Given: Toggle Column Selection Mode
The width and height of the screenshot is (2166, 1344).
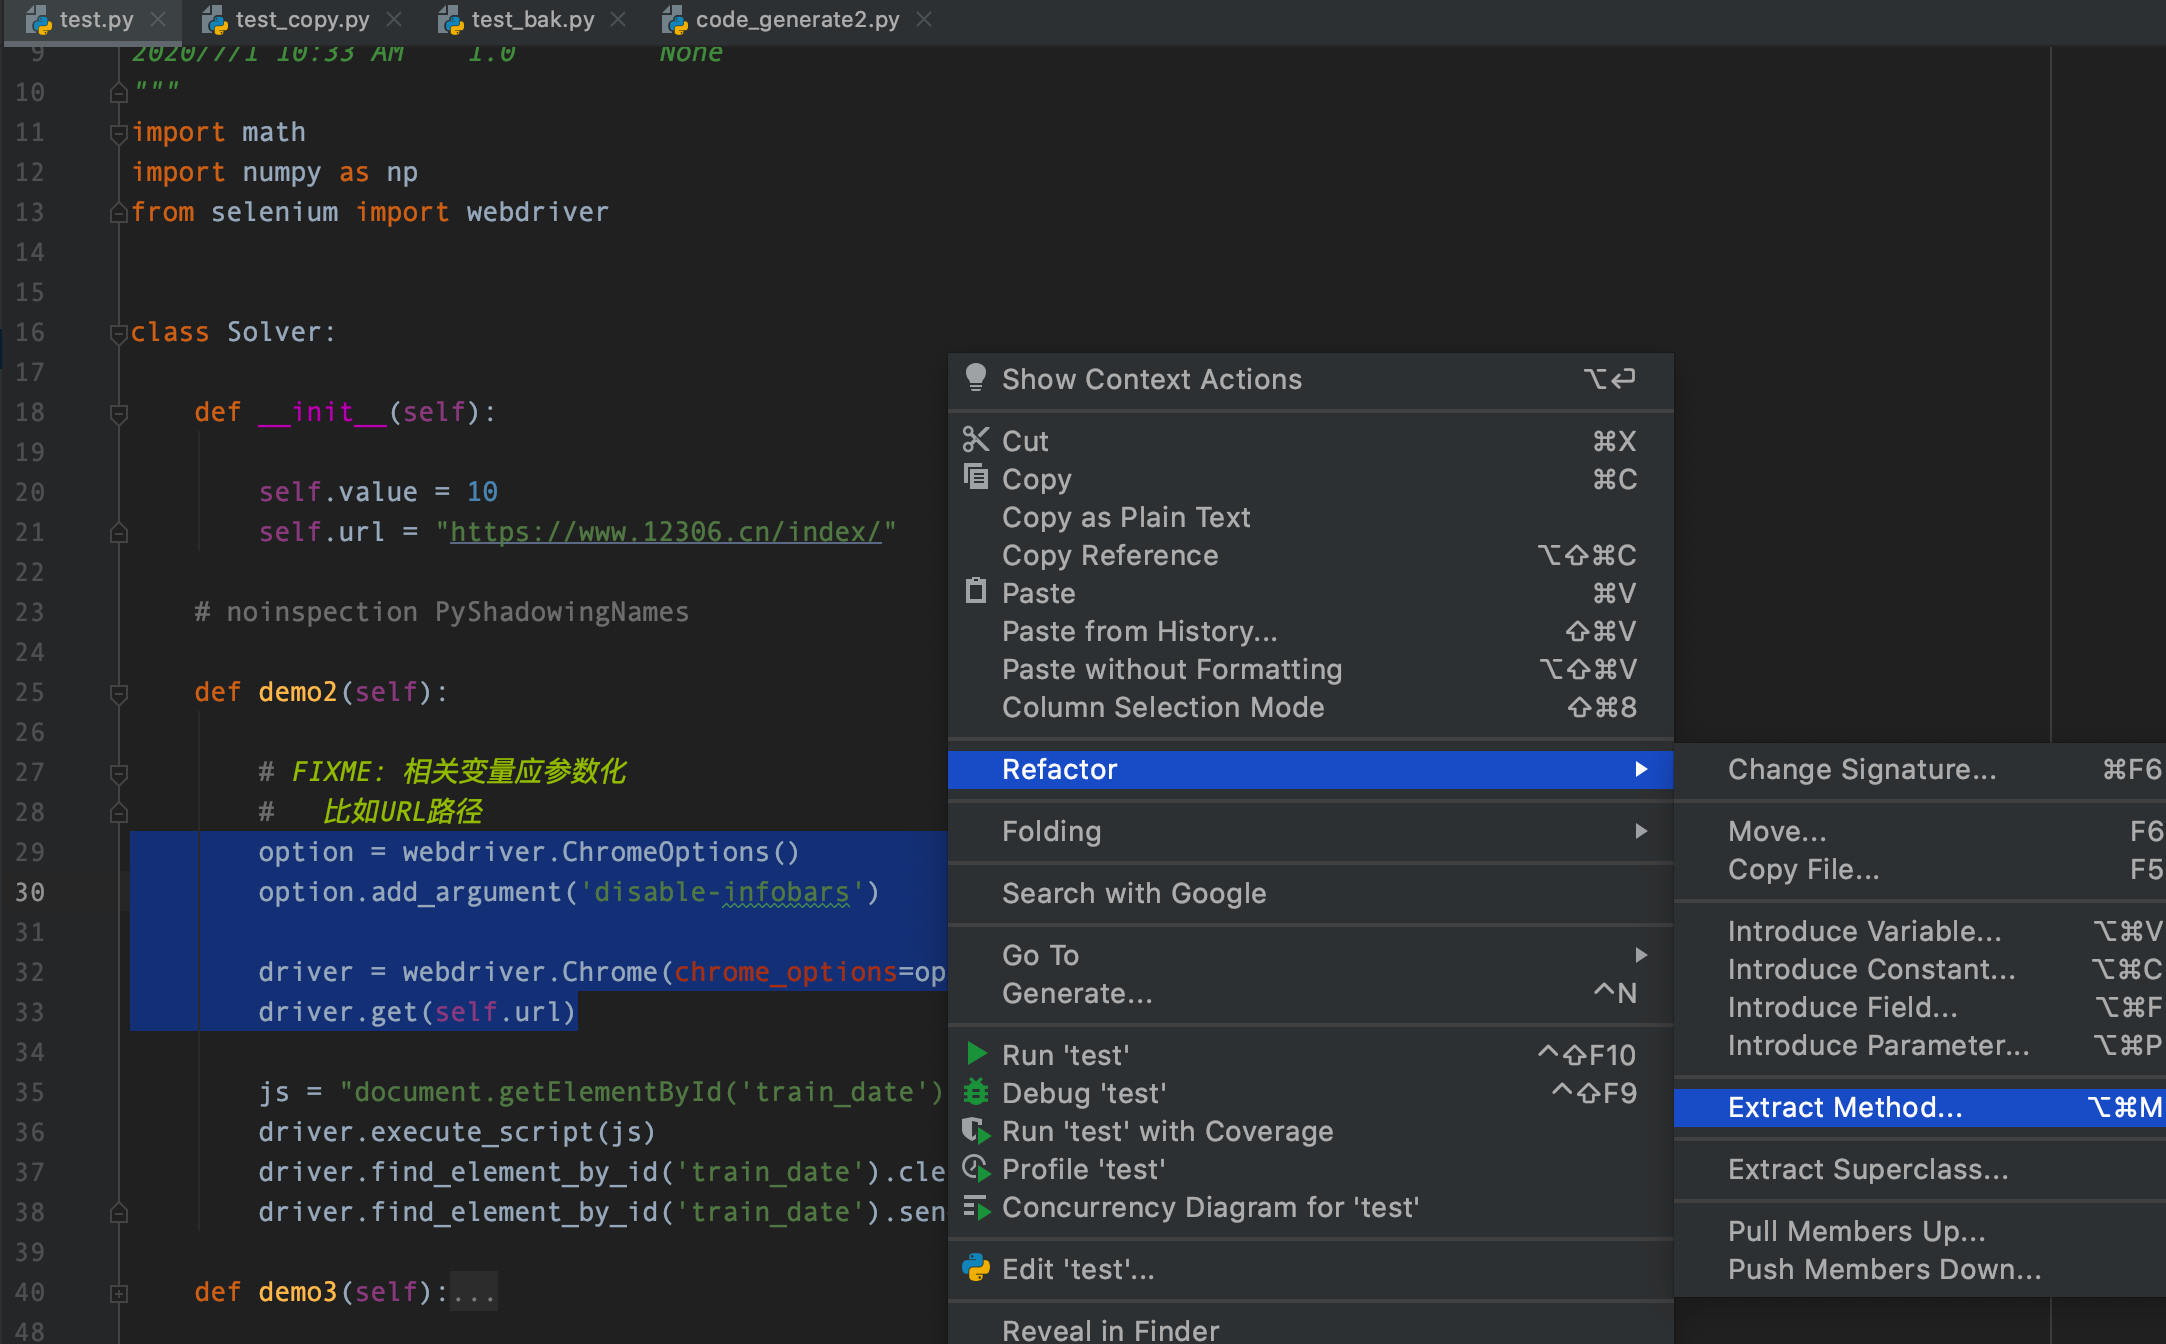Looking at the screenshot, I should click(x=1310, y=707).
